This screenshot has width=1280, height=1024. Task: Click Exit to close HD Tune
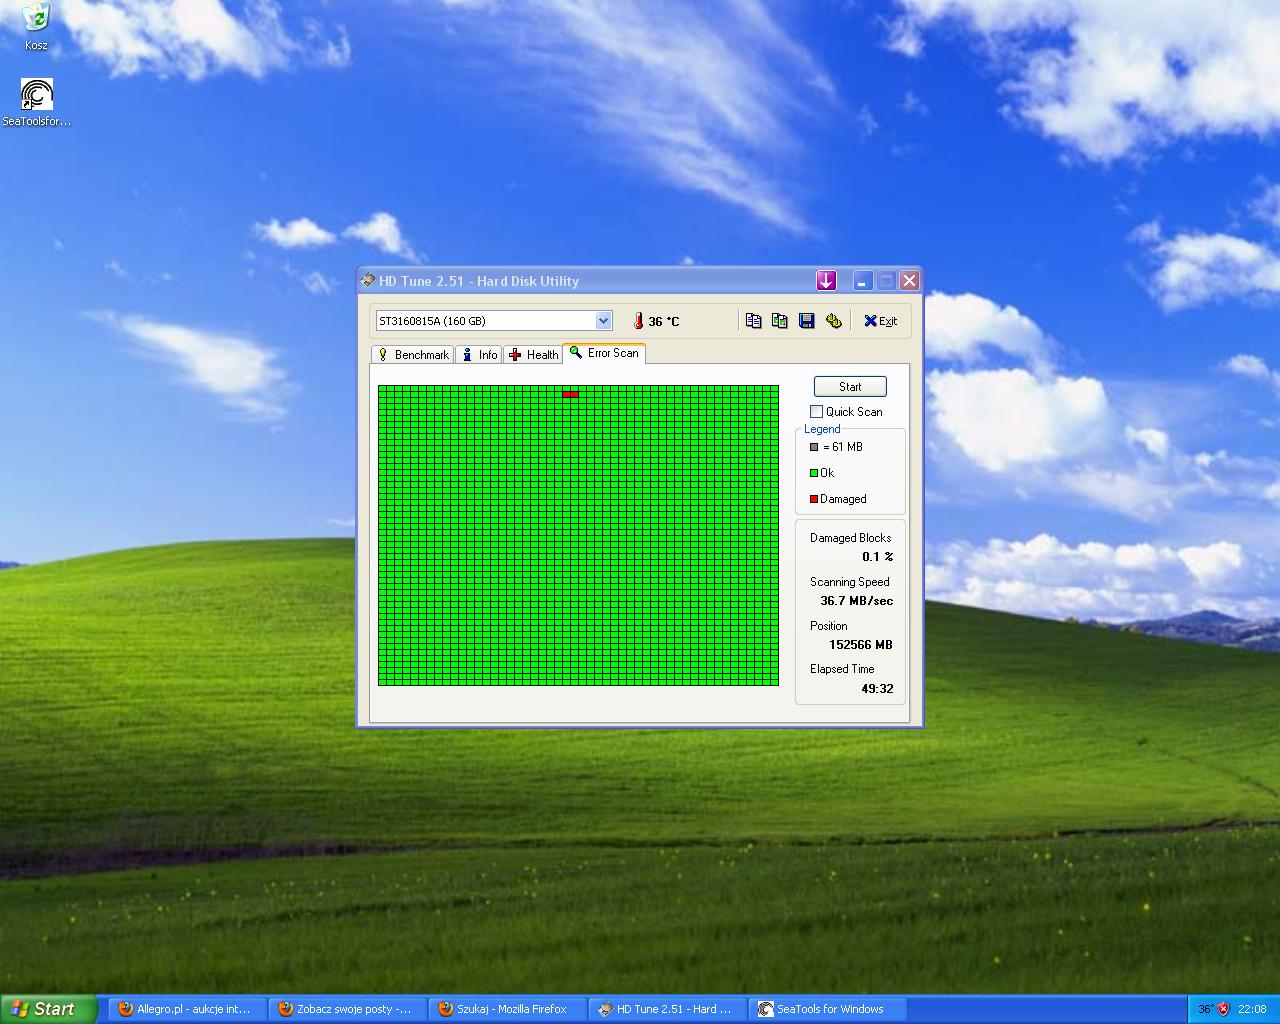coord(879,320)
